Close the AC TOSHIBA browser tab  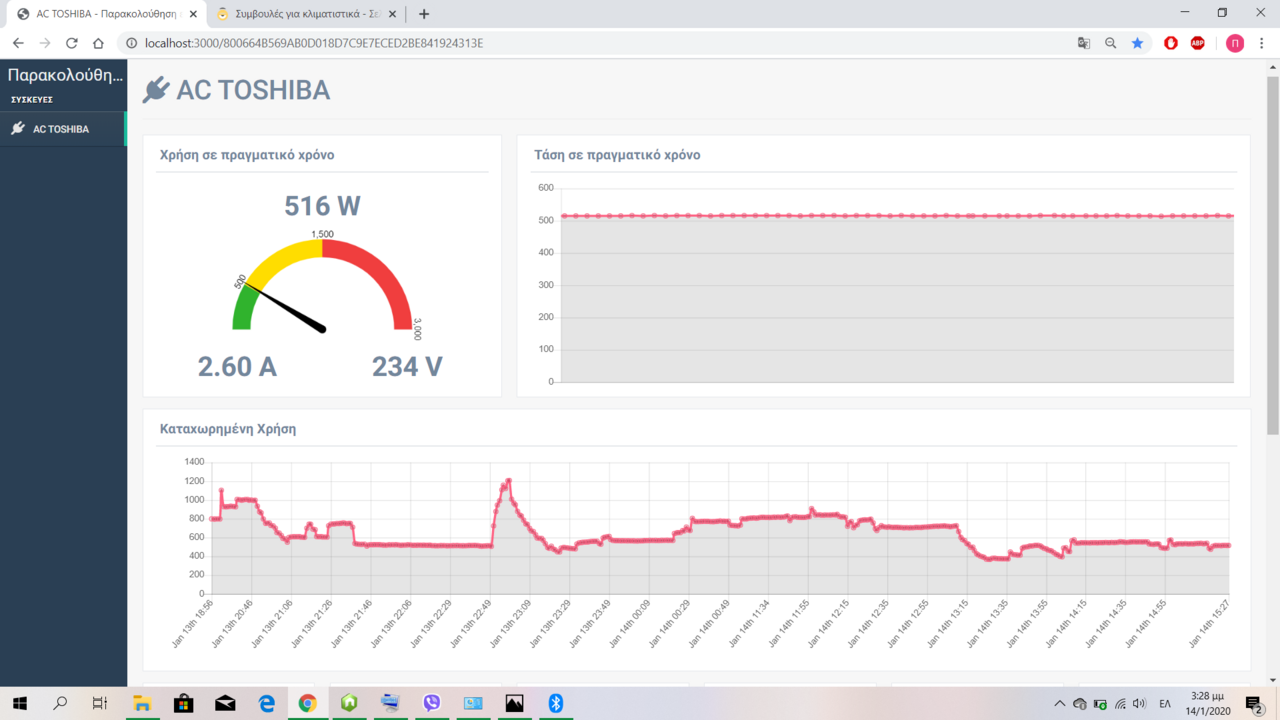[193, 14]
